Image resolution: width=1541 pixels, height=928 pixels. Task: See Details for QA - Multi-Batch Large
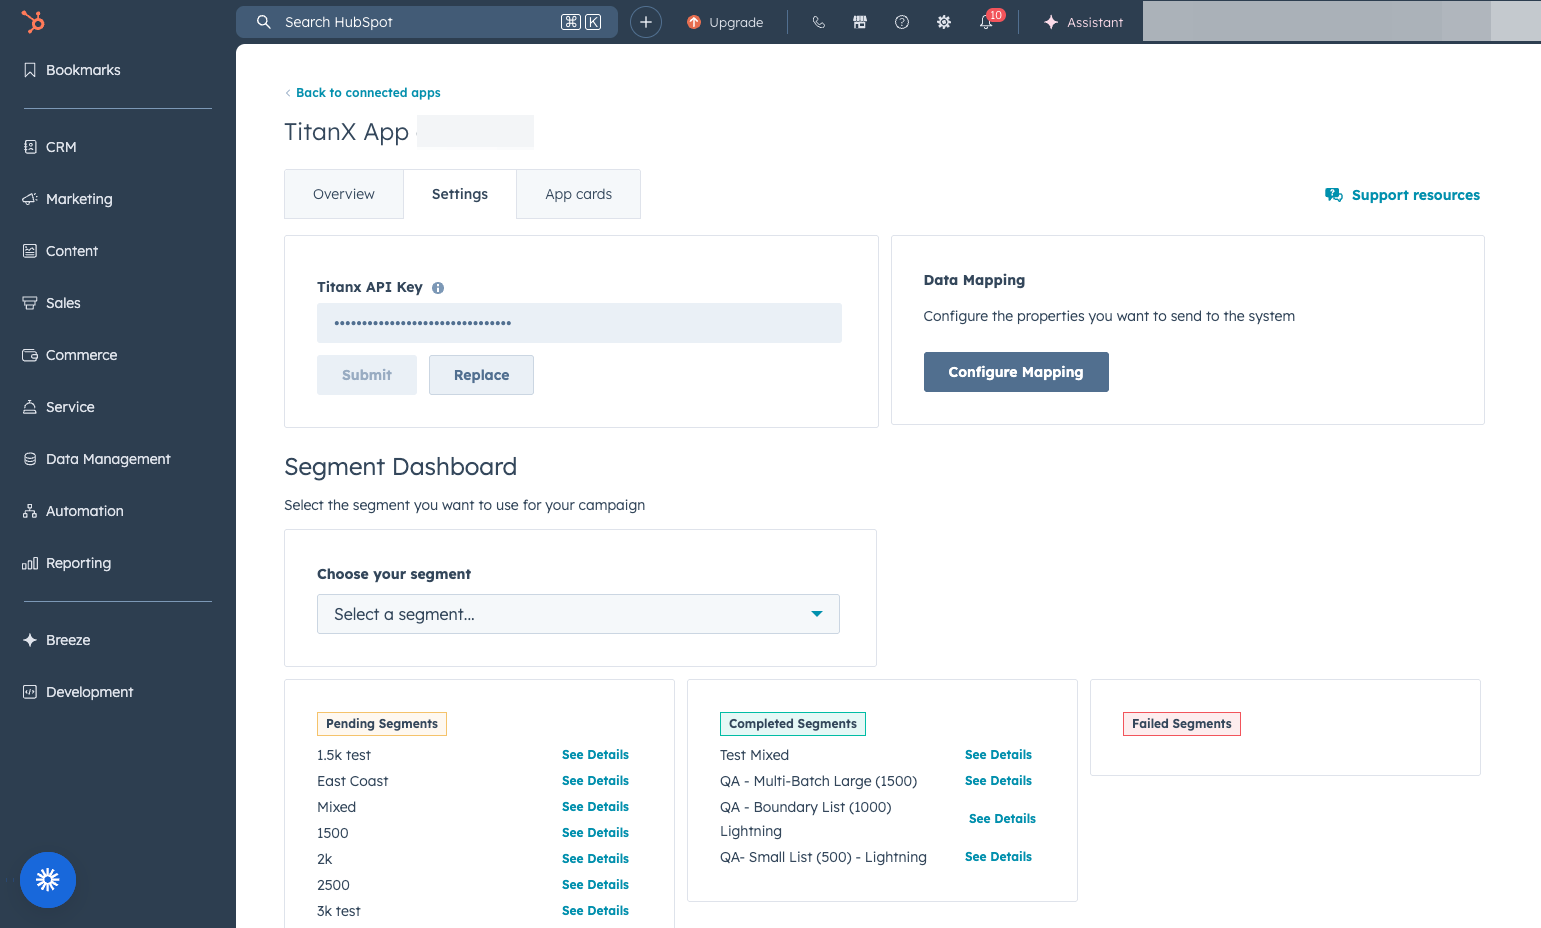click(x=998, y=781)
